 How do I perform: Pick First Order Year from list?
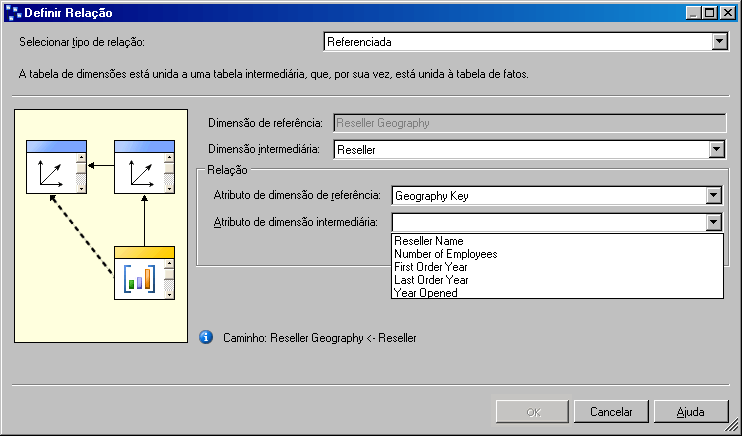[431, 267]
